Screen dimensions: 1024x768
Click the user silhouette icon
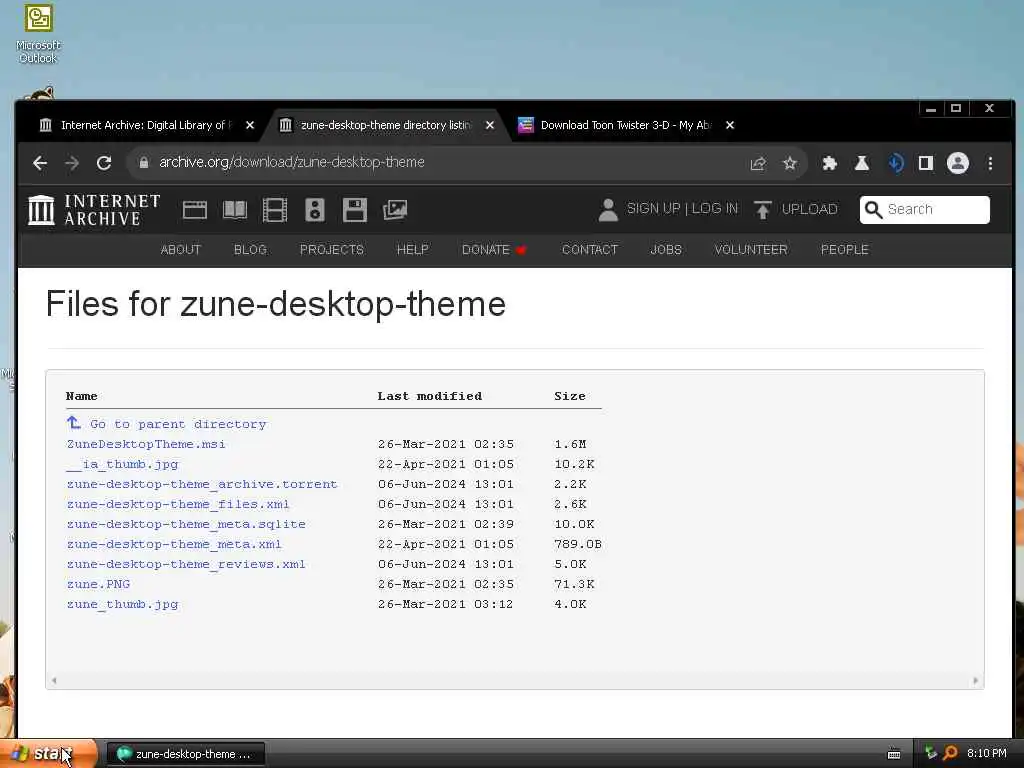[608, 210]
